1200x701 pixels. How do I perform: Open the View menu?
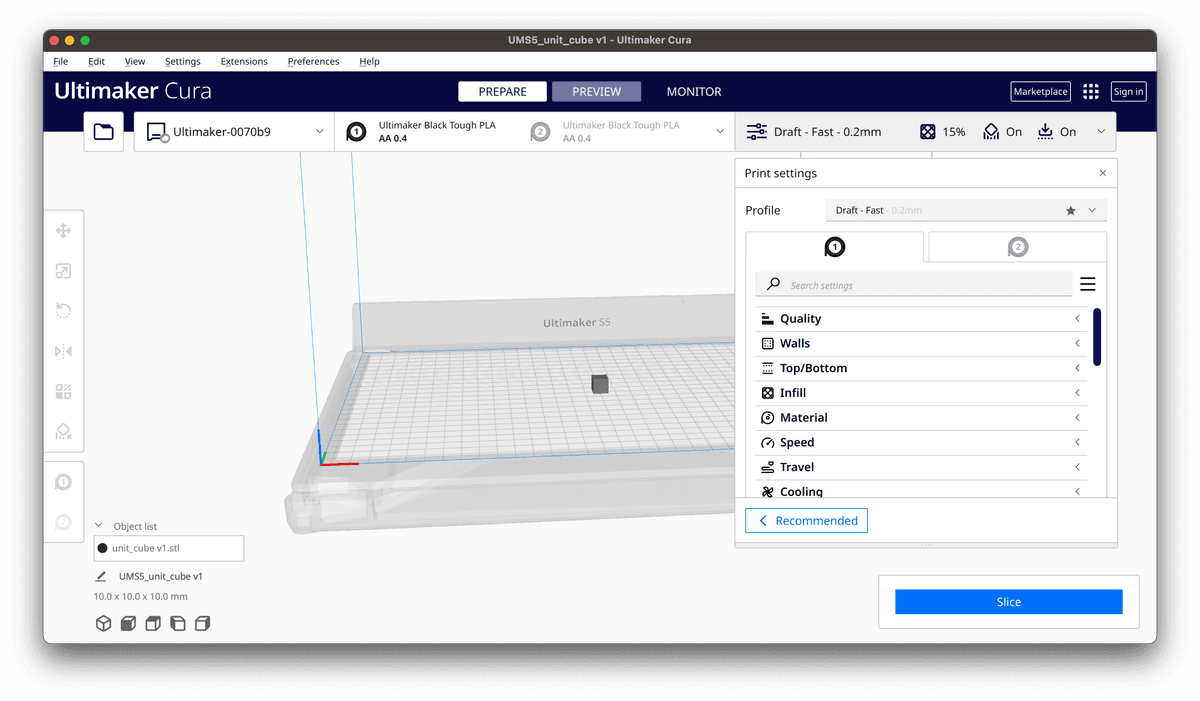[134, 61]
